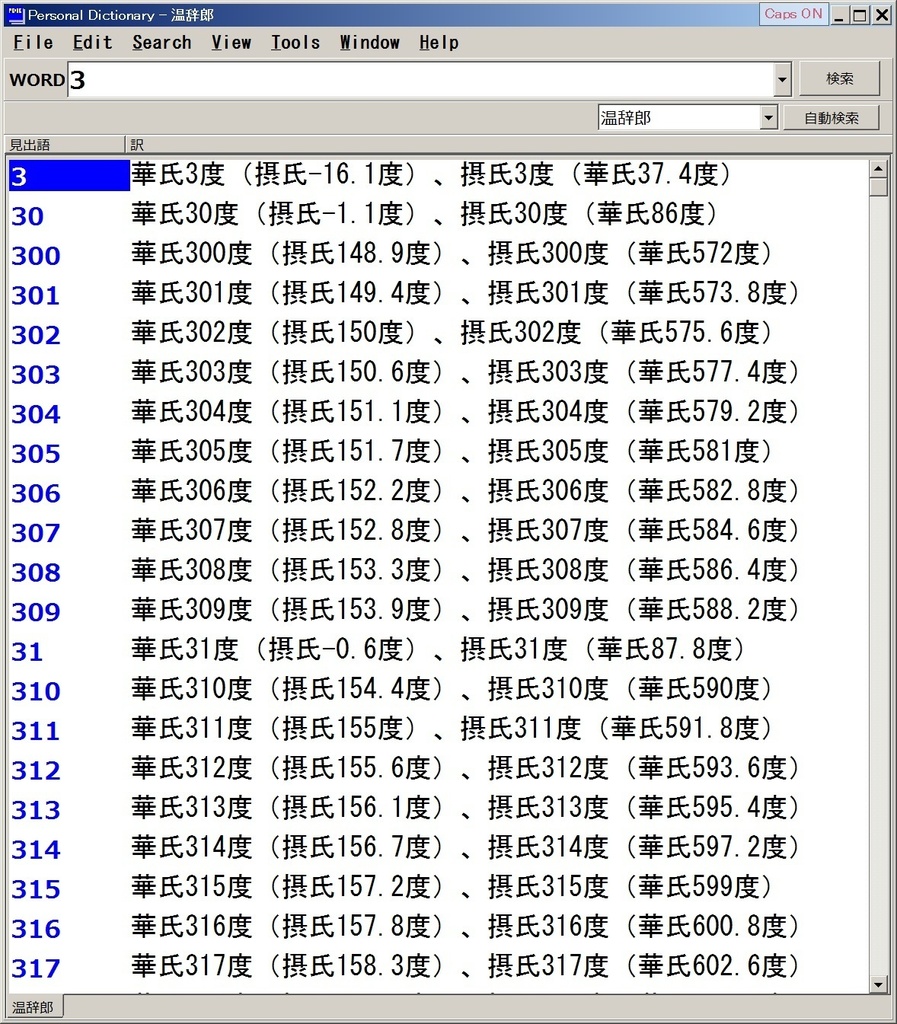Select headword entry 300
Screen dimensions: 897x1024
36,255
